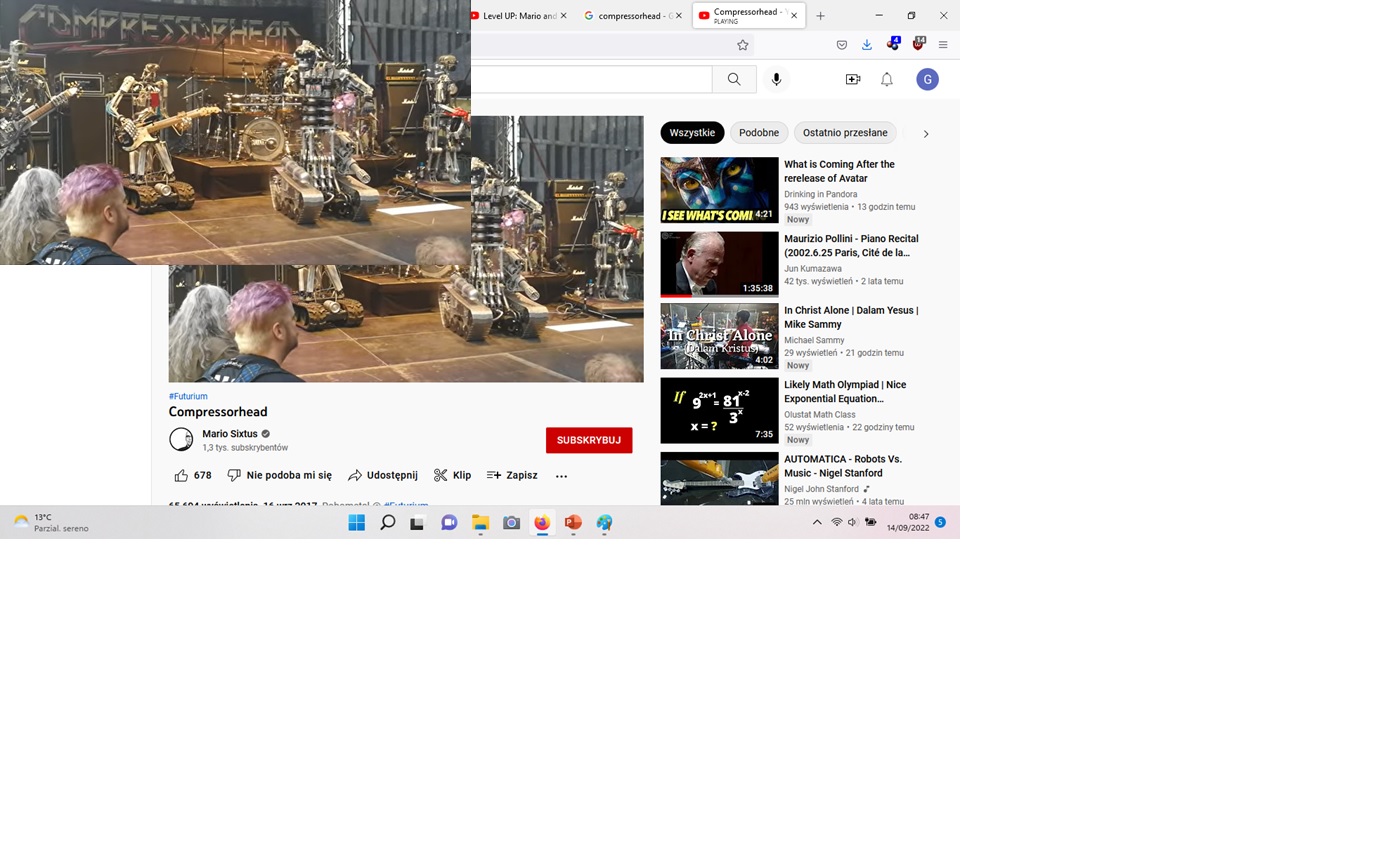1384x867 pixels.
Task: Click the Avatar video thumbnail
Action: (719, 190)
